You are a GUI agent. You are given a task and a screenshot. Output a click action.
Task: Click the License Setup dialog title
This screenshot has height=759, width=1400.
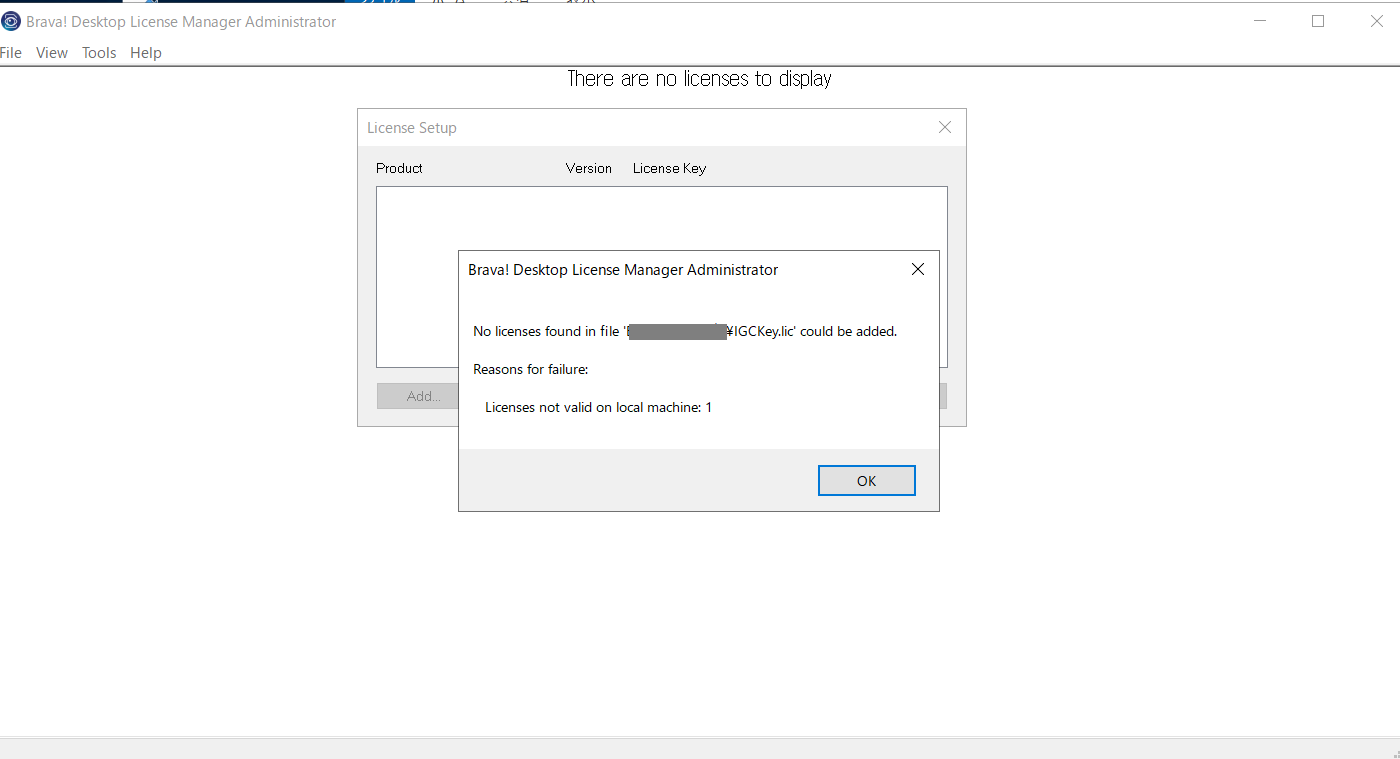(411, 128)
